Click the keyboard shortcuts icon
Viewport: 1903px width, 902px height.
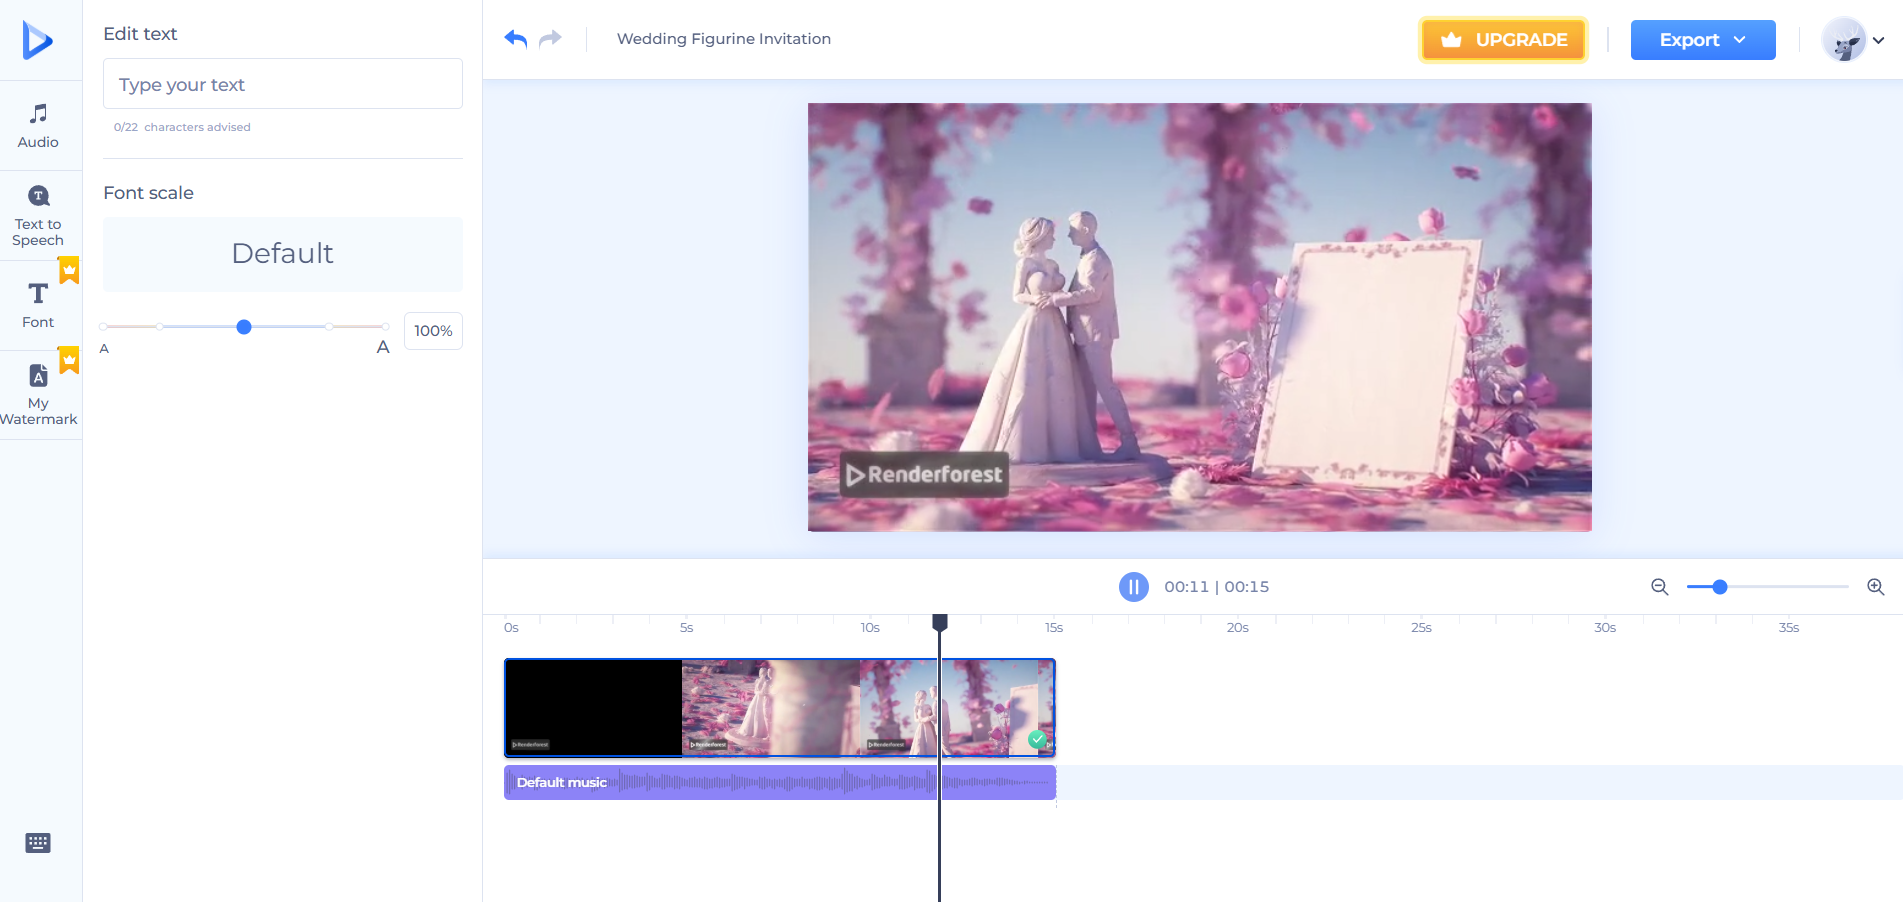coord(37,843)
